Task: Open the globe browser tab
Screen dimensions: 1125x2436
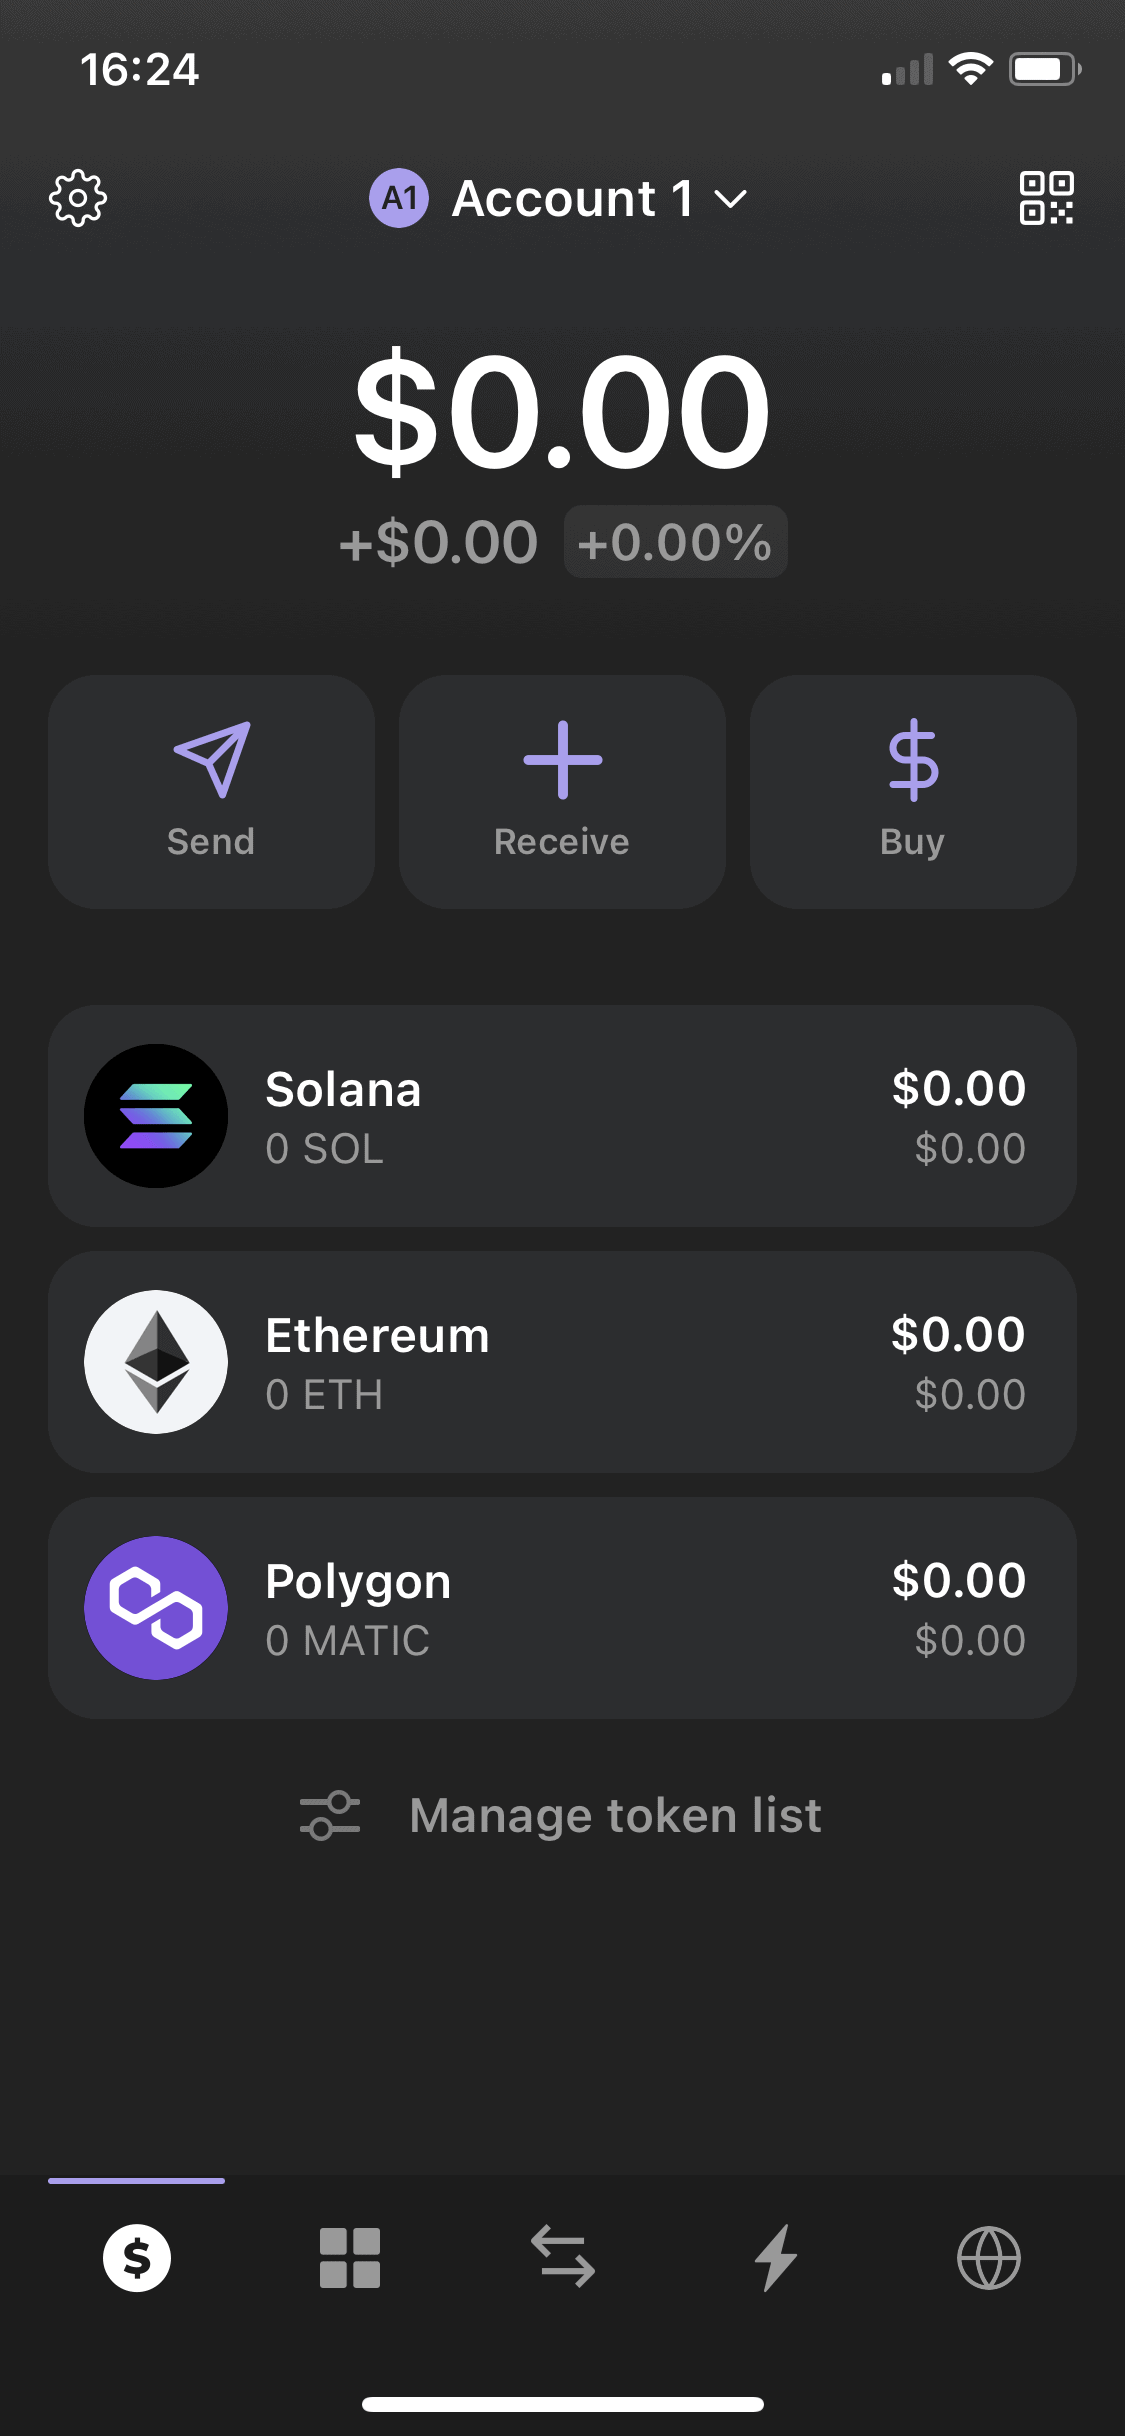Action: click(989, 2258)
